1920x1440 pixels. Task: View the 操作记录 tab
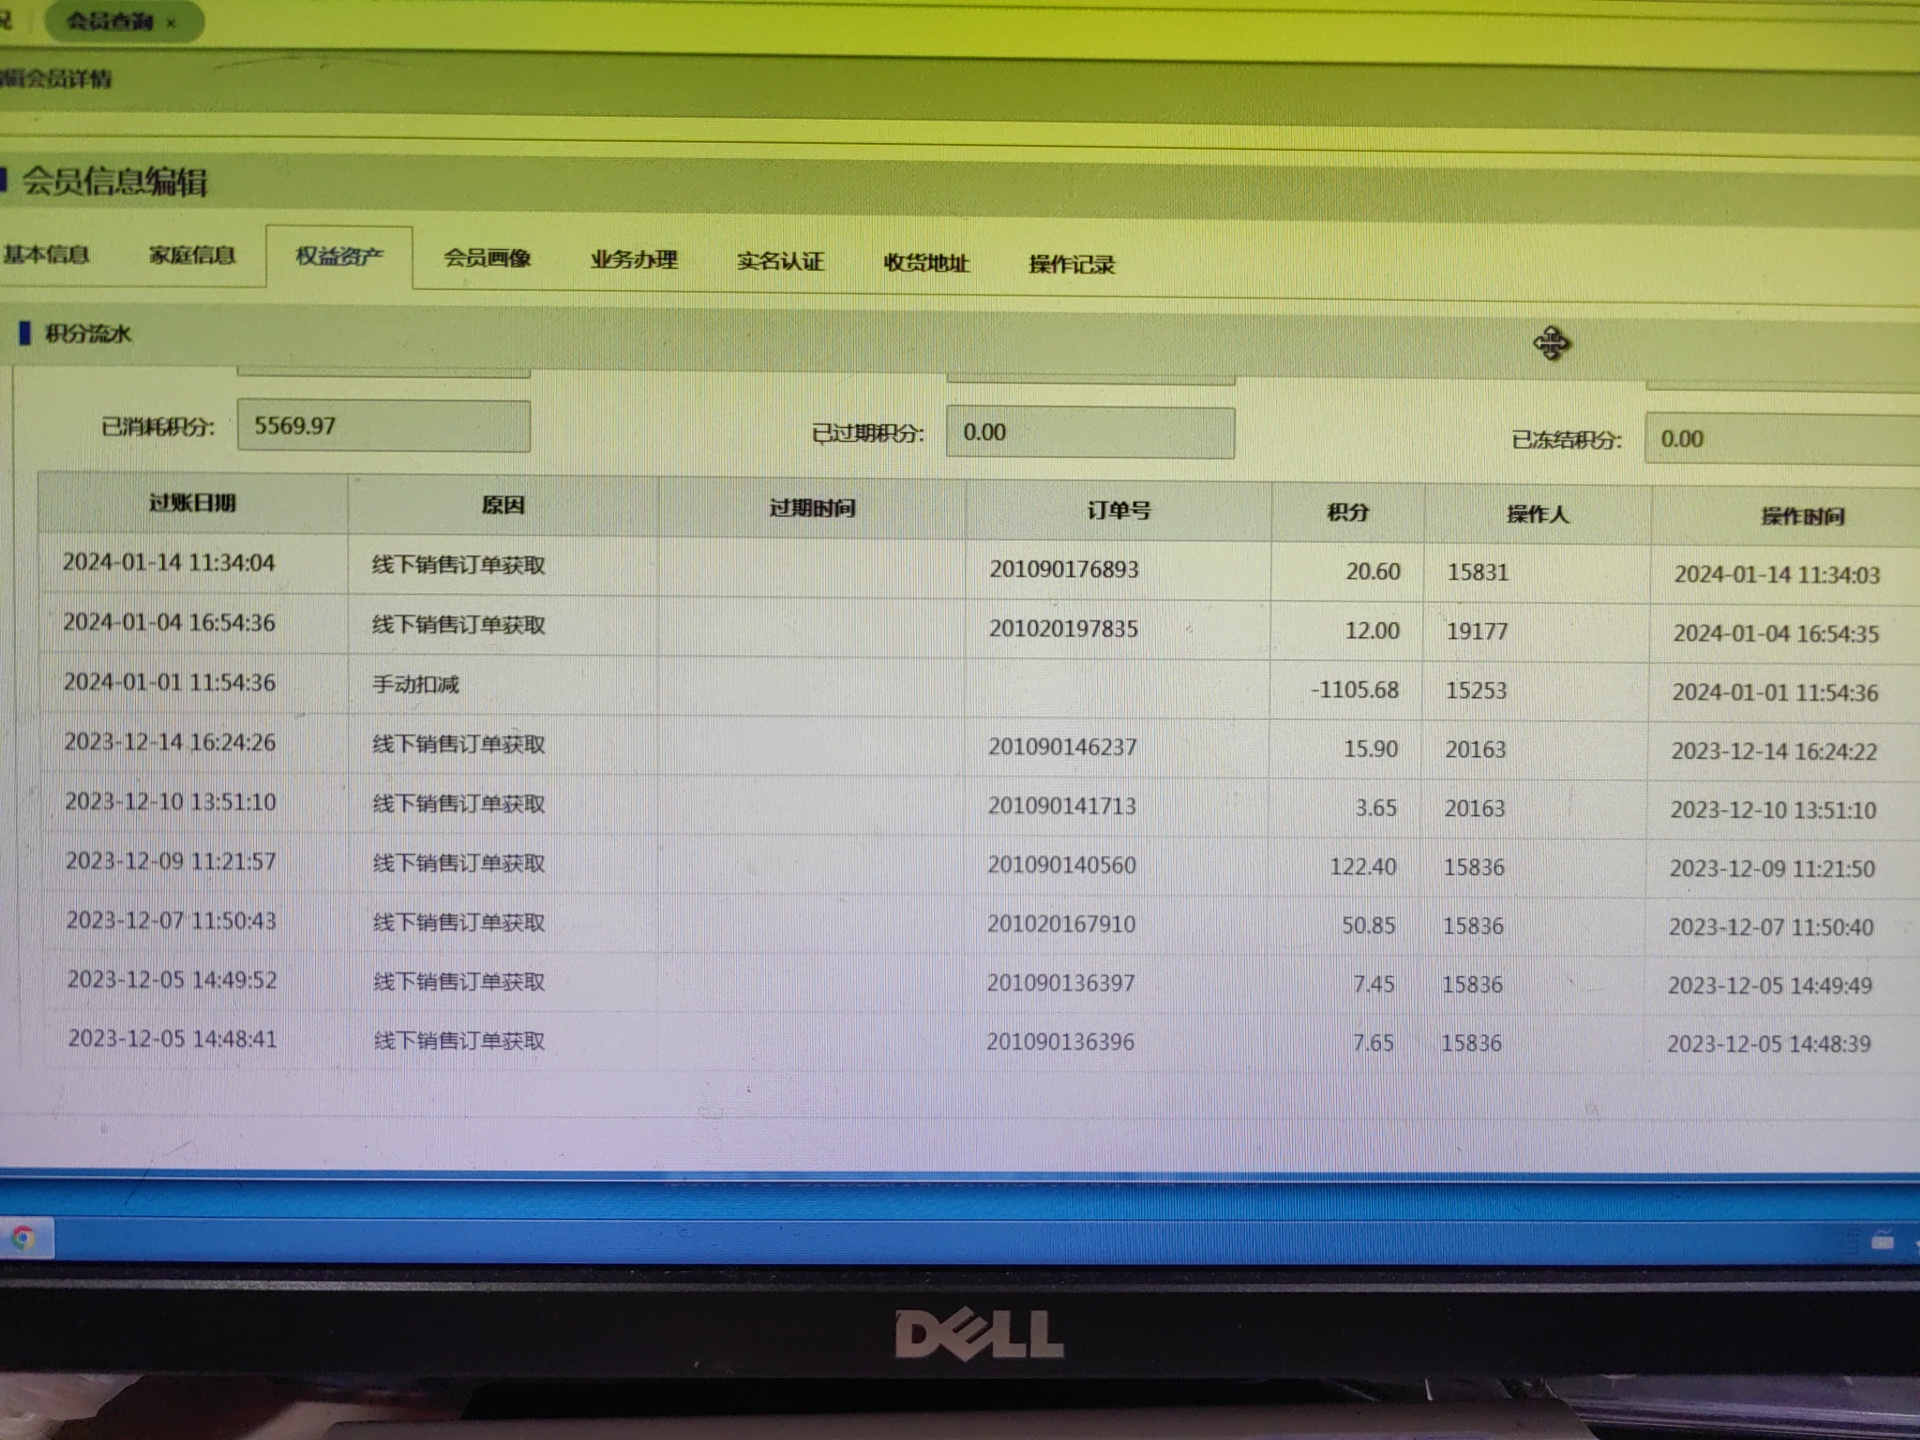[1071, 265]
